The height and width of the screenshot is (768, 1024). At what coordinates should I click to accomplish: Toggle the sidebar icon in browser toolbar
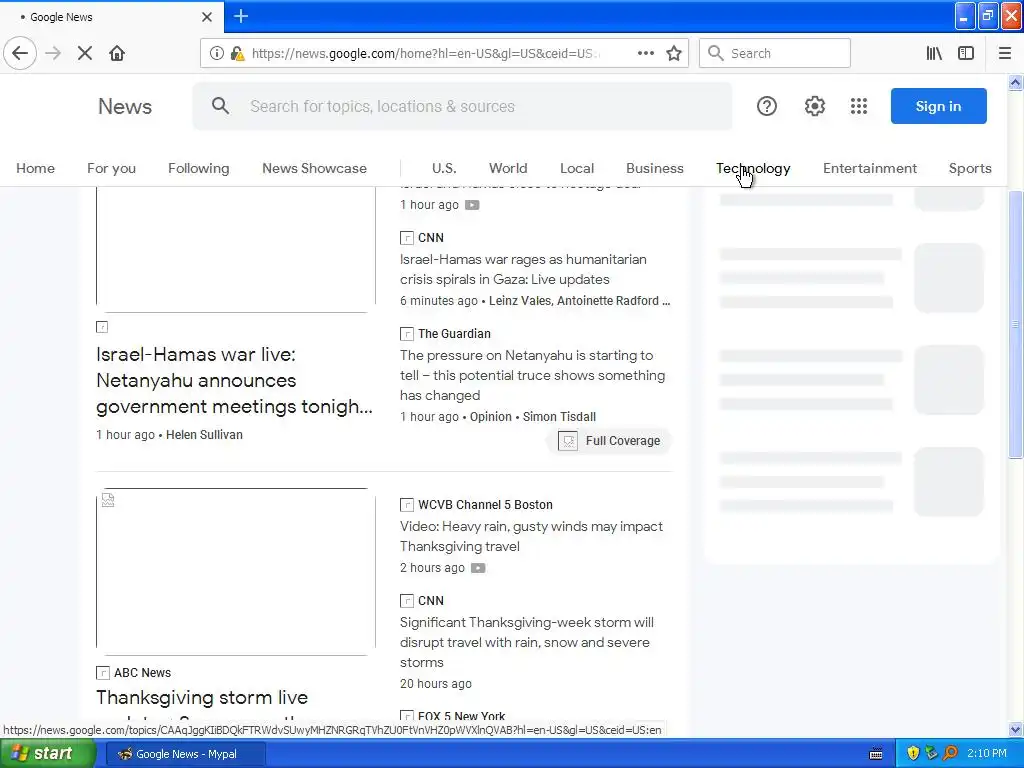click(x=966, y=53)
